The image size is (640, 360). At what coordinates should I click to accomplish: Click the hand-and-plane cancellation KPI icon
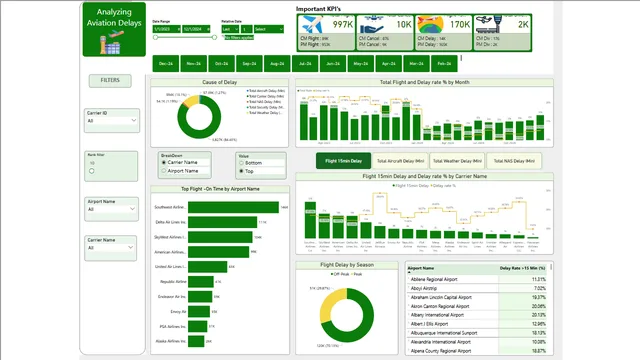(x=371, y=24)
